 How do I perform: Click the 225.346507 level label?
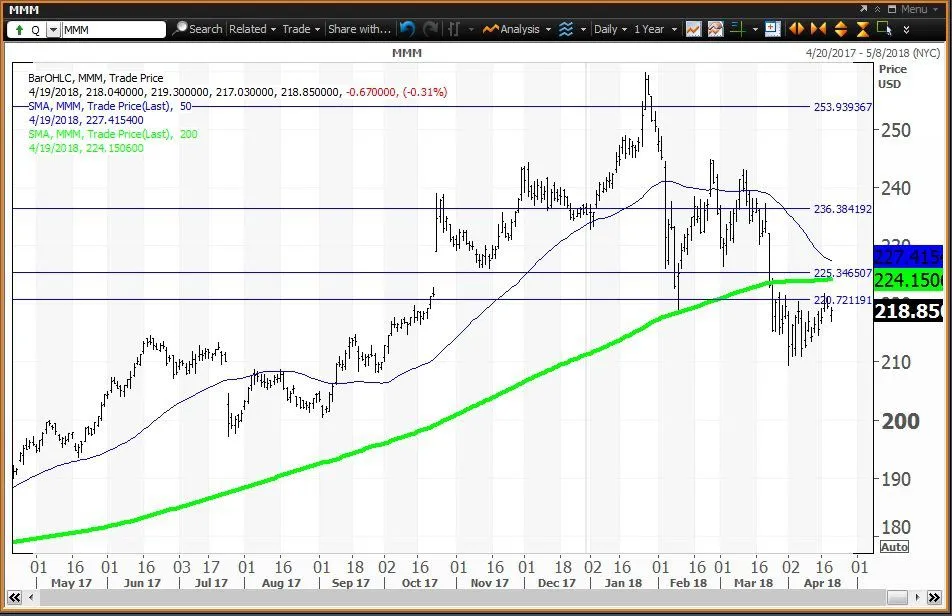[x=843, y=273]
